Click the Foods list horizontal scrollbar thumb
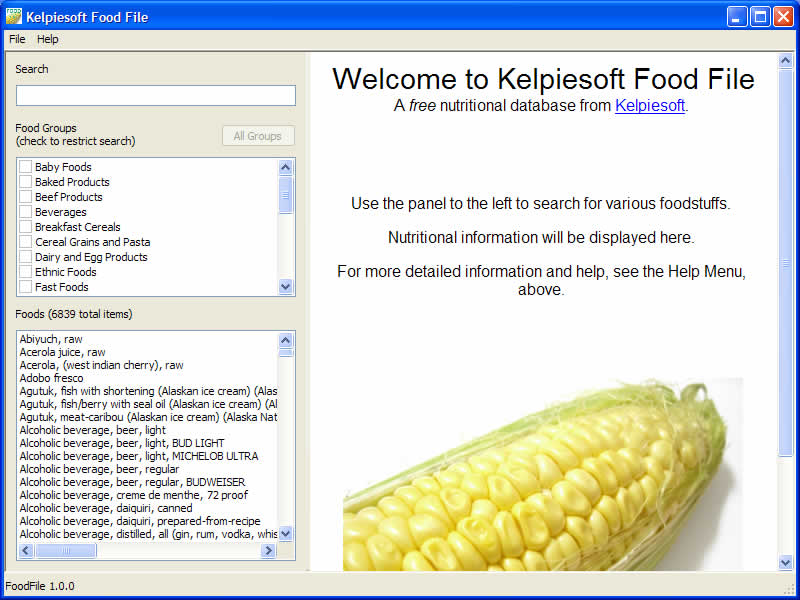Image resolution: width=800 pixels, height=600 pixels. click(x=66, y=551)
